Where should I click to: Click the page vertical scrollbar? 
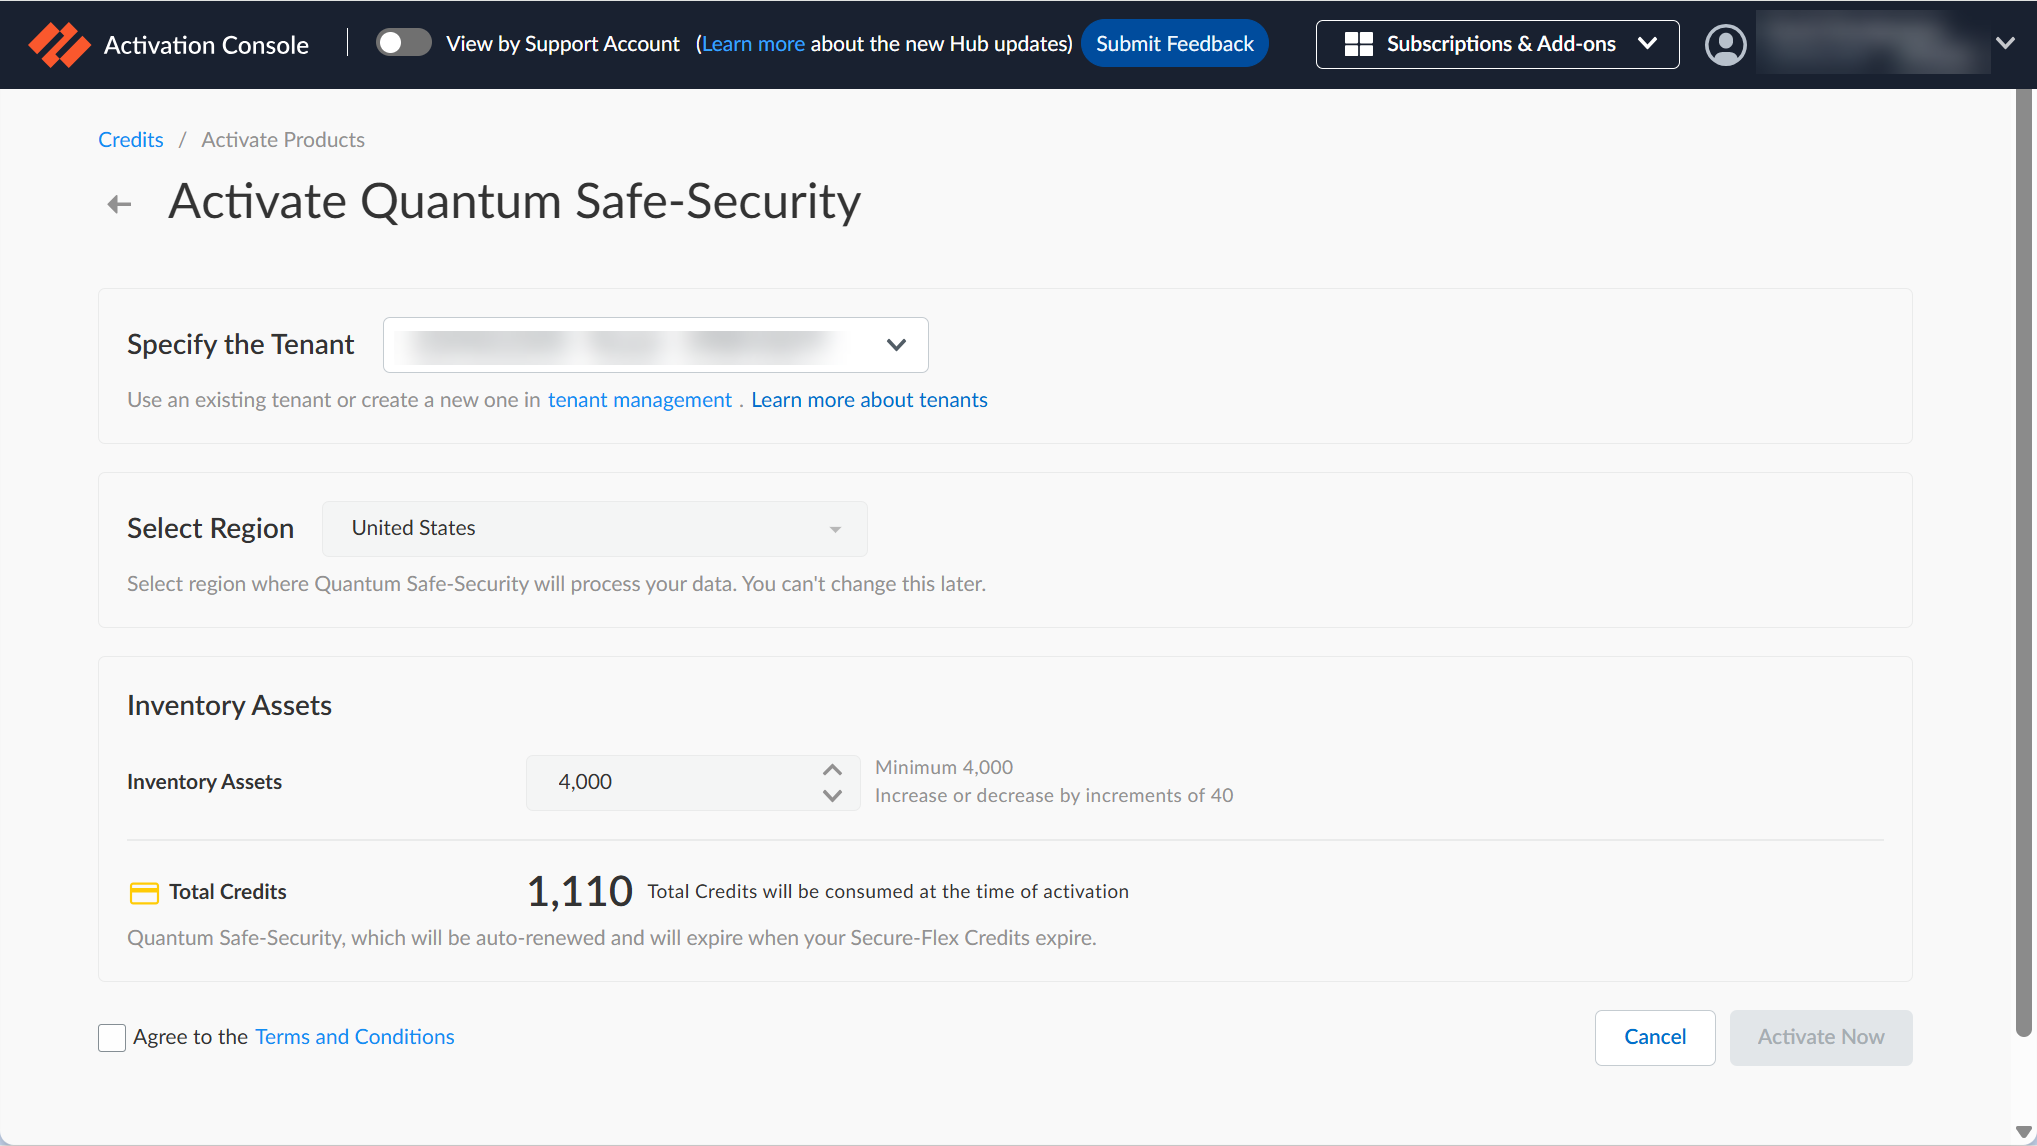2024,560
